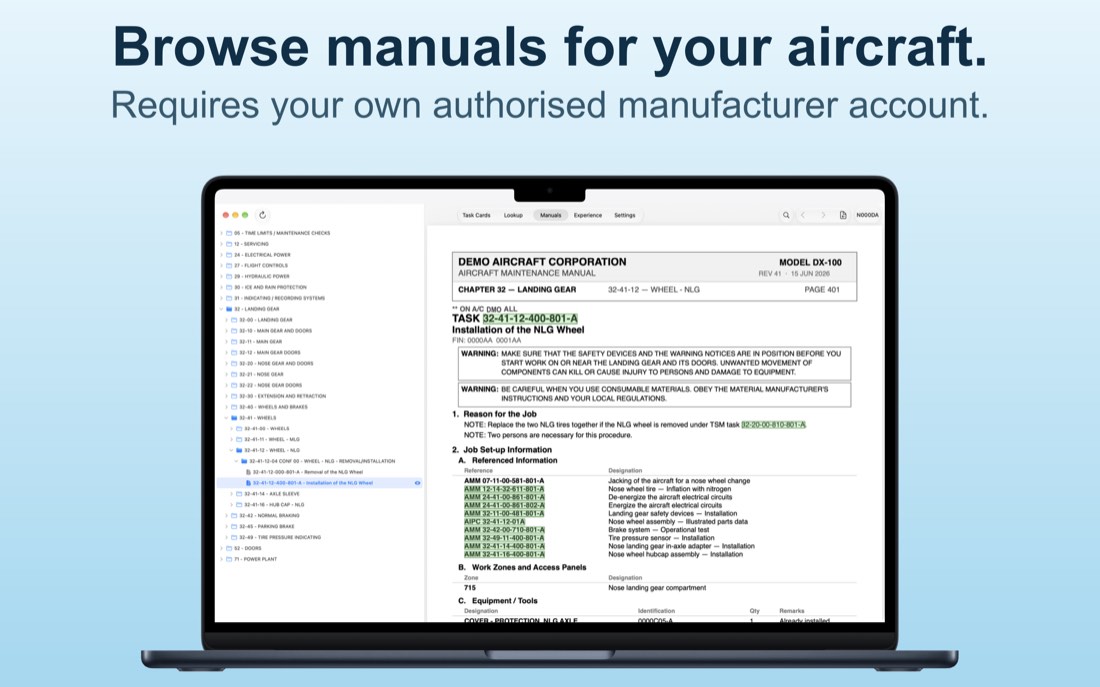Toggle the eye icon on the selected task row
1100x687 pixels.
(x=417, y=483)
